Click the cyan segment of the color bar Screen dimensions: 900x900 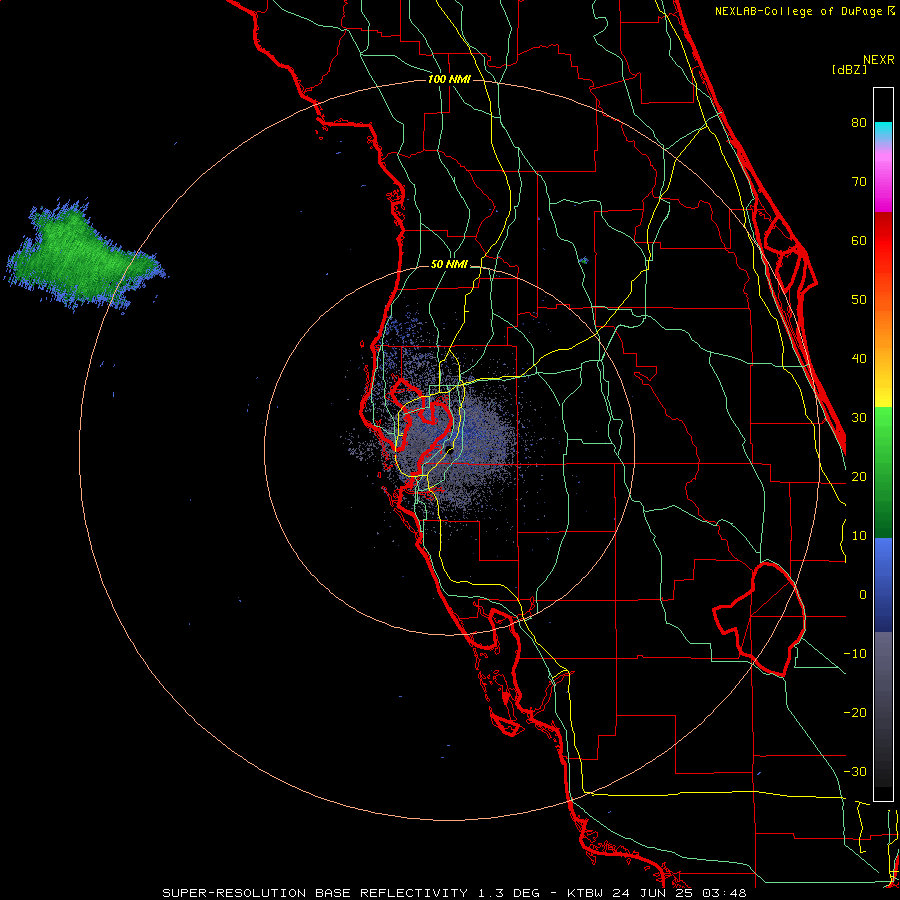tap(883, 132)
